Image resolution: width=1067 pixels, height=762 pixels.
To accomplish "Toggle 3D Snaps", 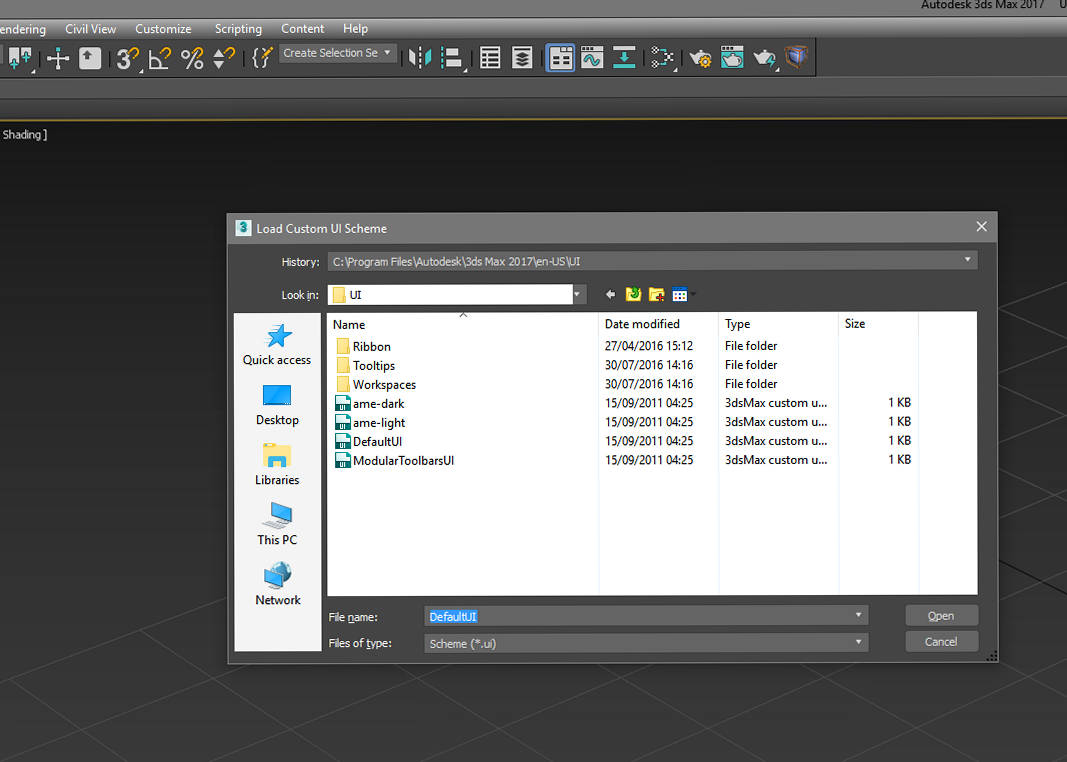I will [x=127, y=58].
